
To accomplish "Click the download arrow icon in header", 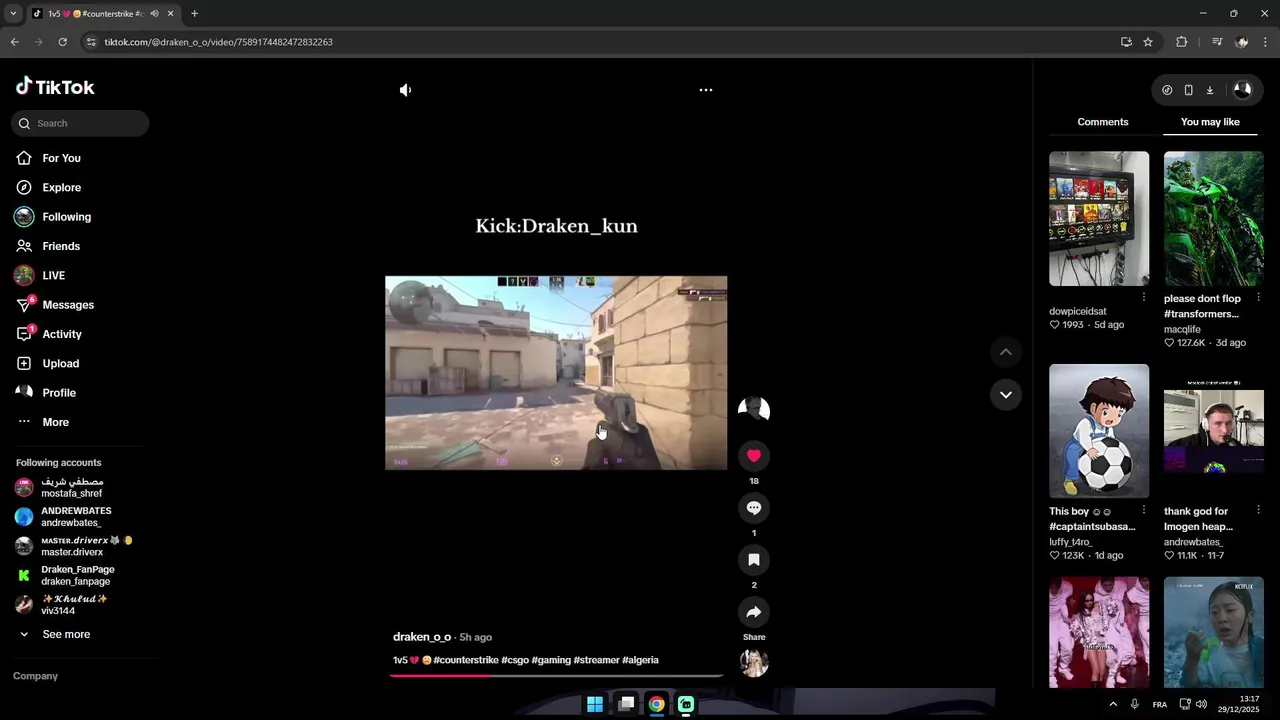I will (x=1209, y=90).
